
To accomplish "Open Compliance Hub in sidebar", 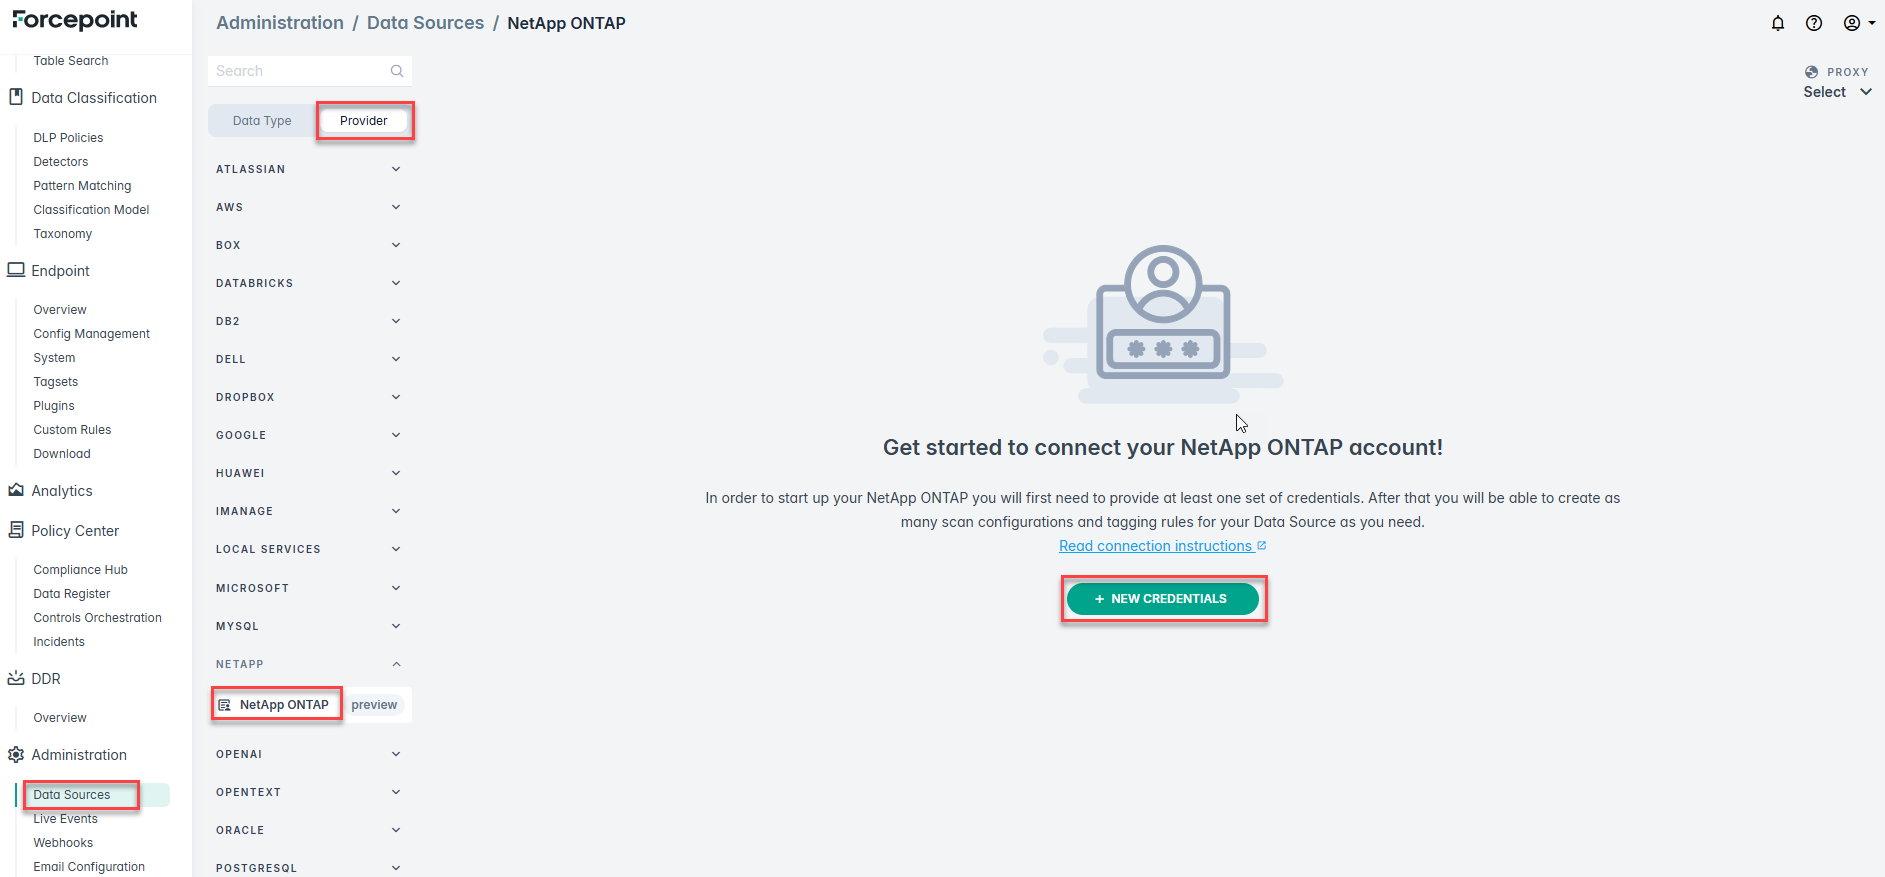I will point(81,570).
